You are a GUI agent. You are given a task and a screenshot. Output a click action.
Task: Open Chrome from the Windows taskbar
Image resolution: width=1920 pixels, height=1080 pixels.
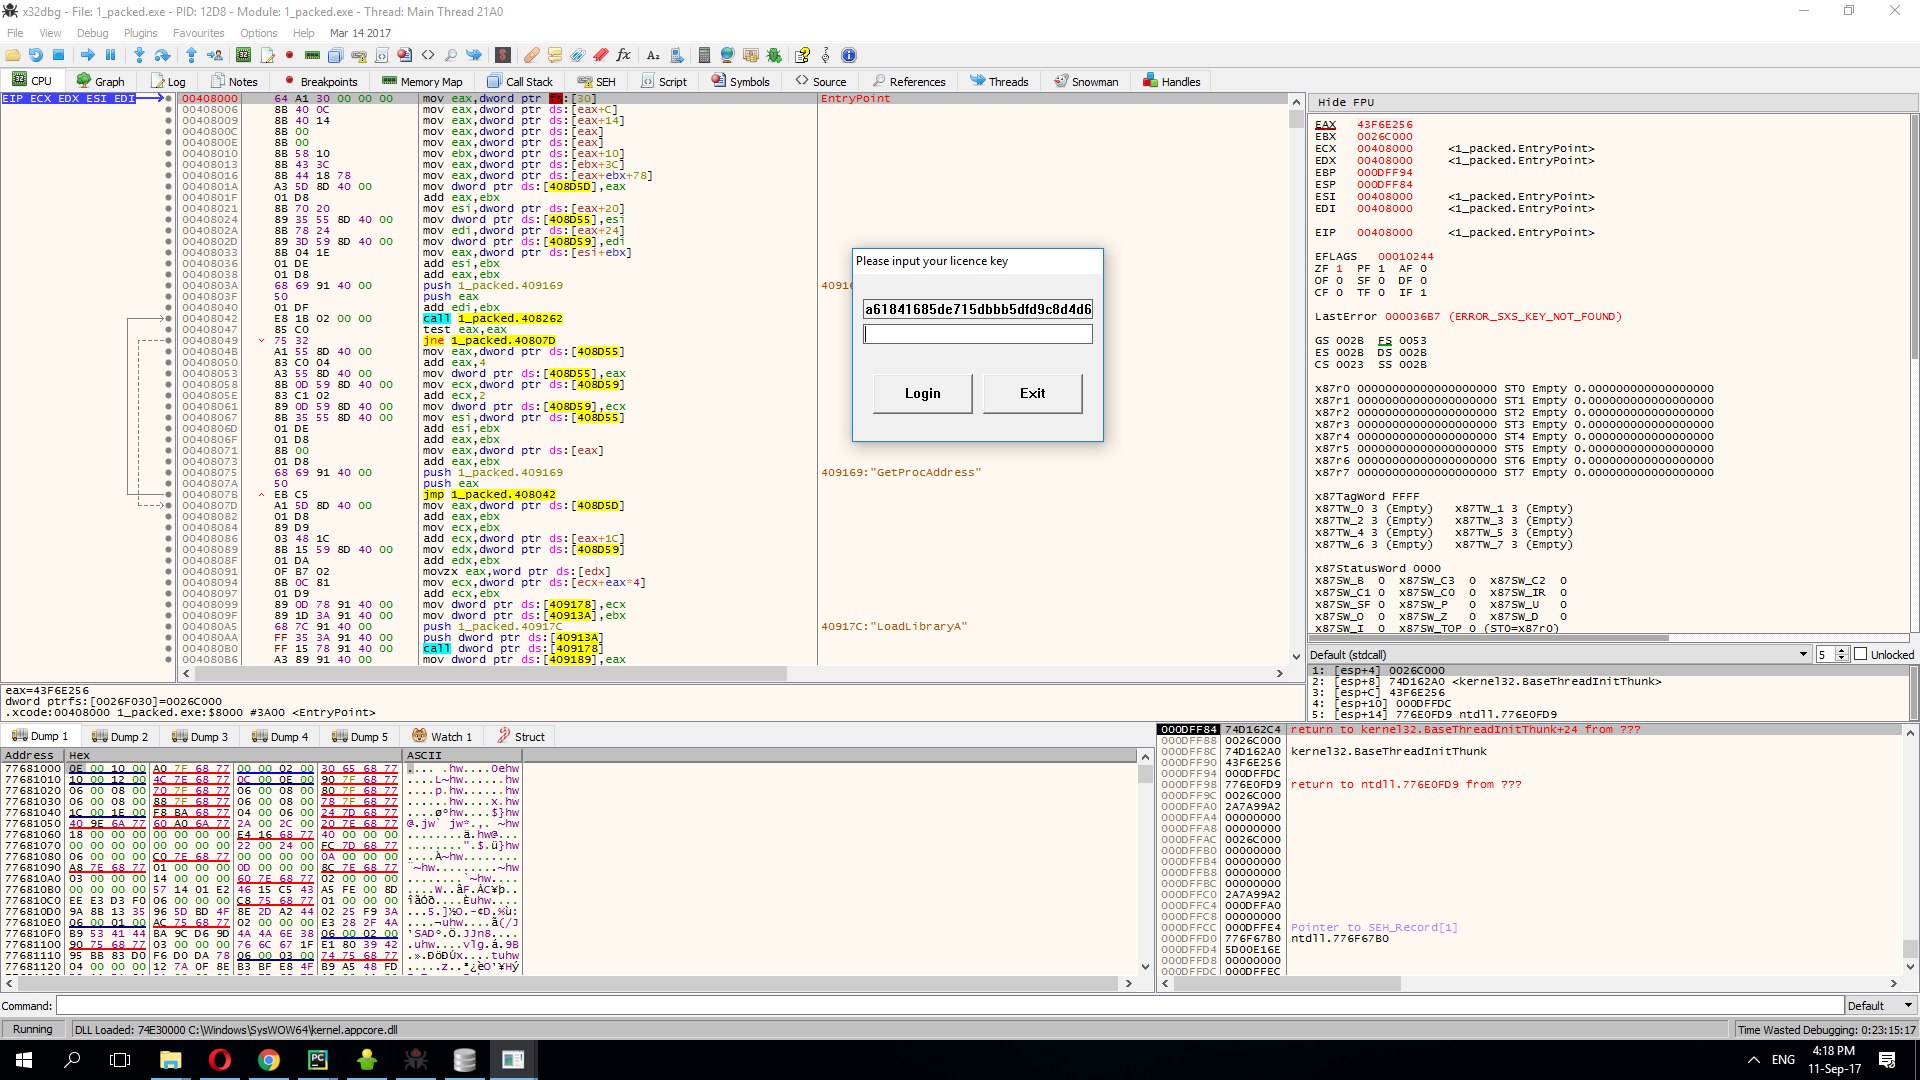[x=268, y=1060]
